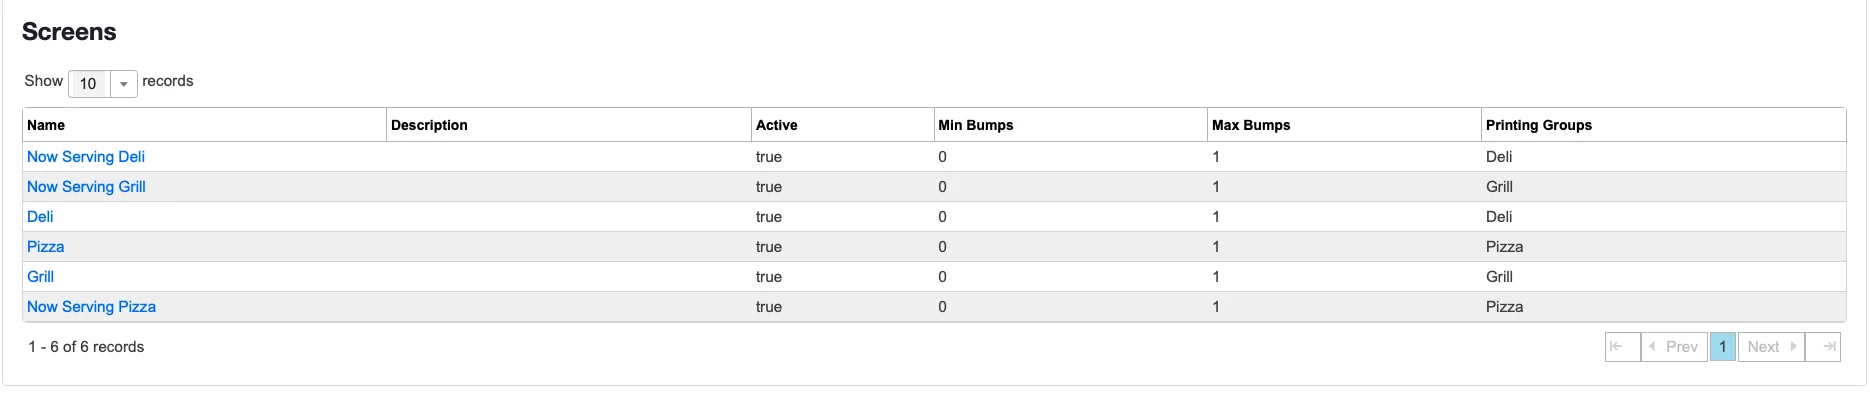The height and width of the screenshot is (401, 1870).
Task: Open the Now Serving Grill screen
Action: coord(86,187)
